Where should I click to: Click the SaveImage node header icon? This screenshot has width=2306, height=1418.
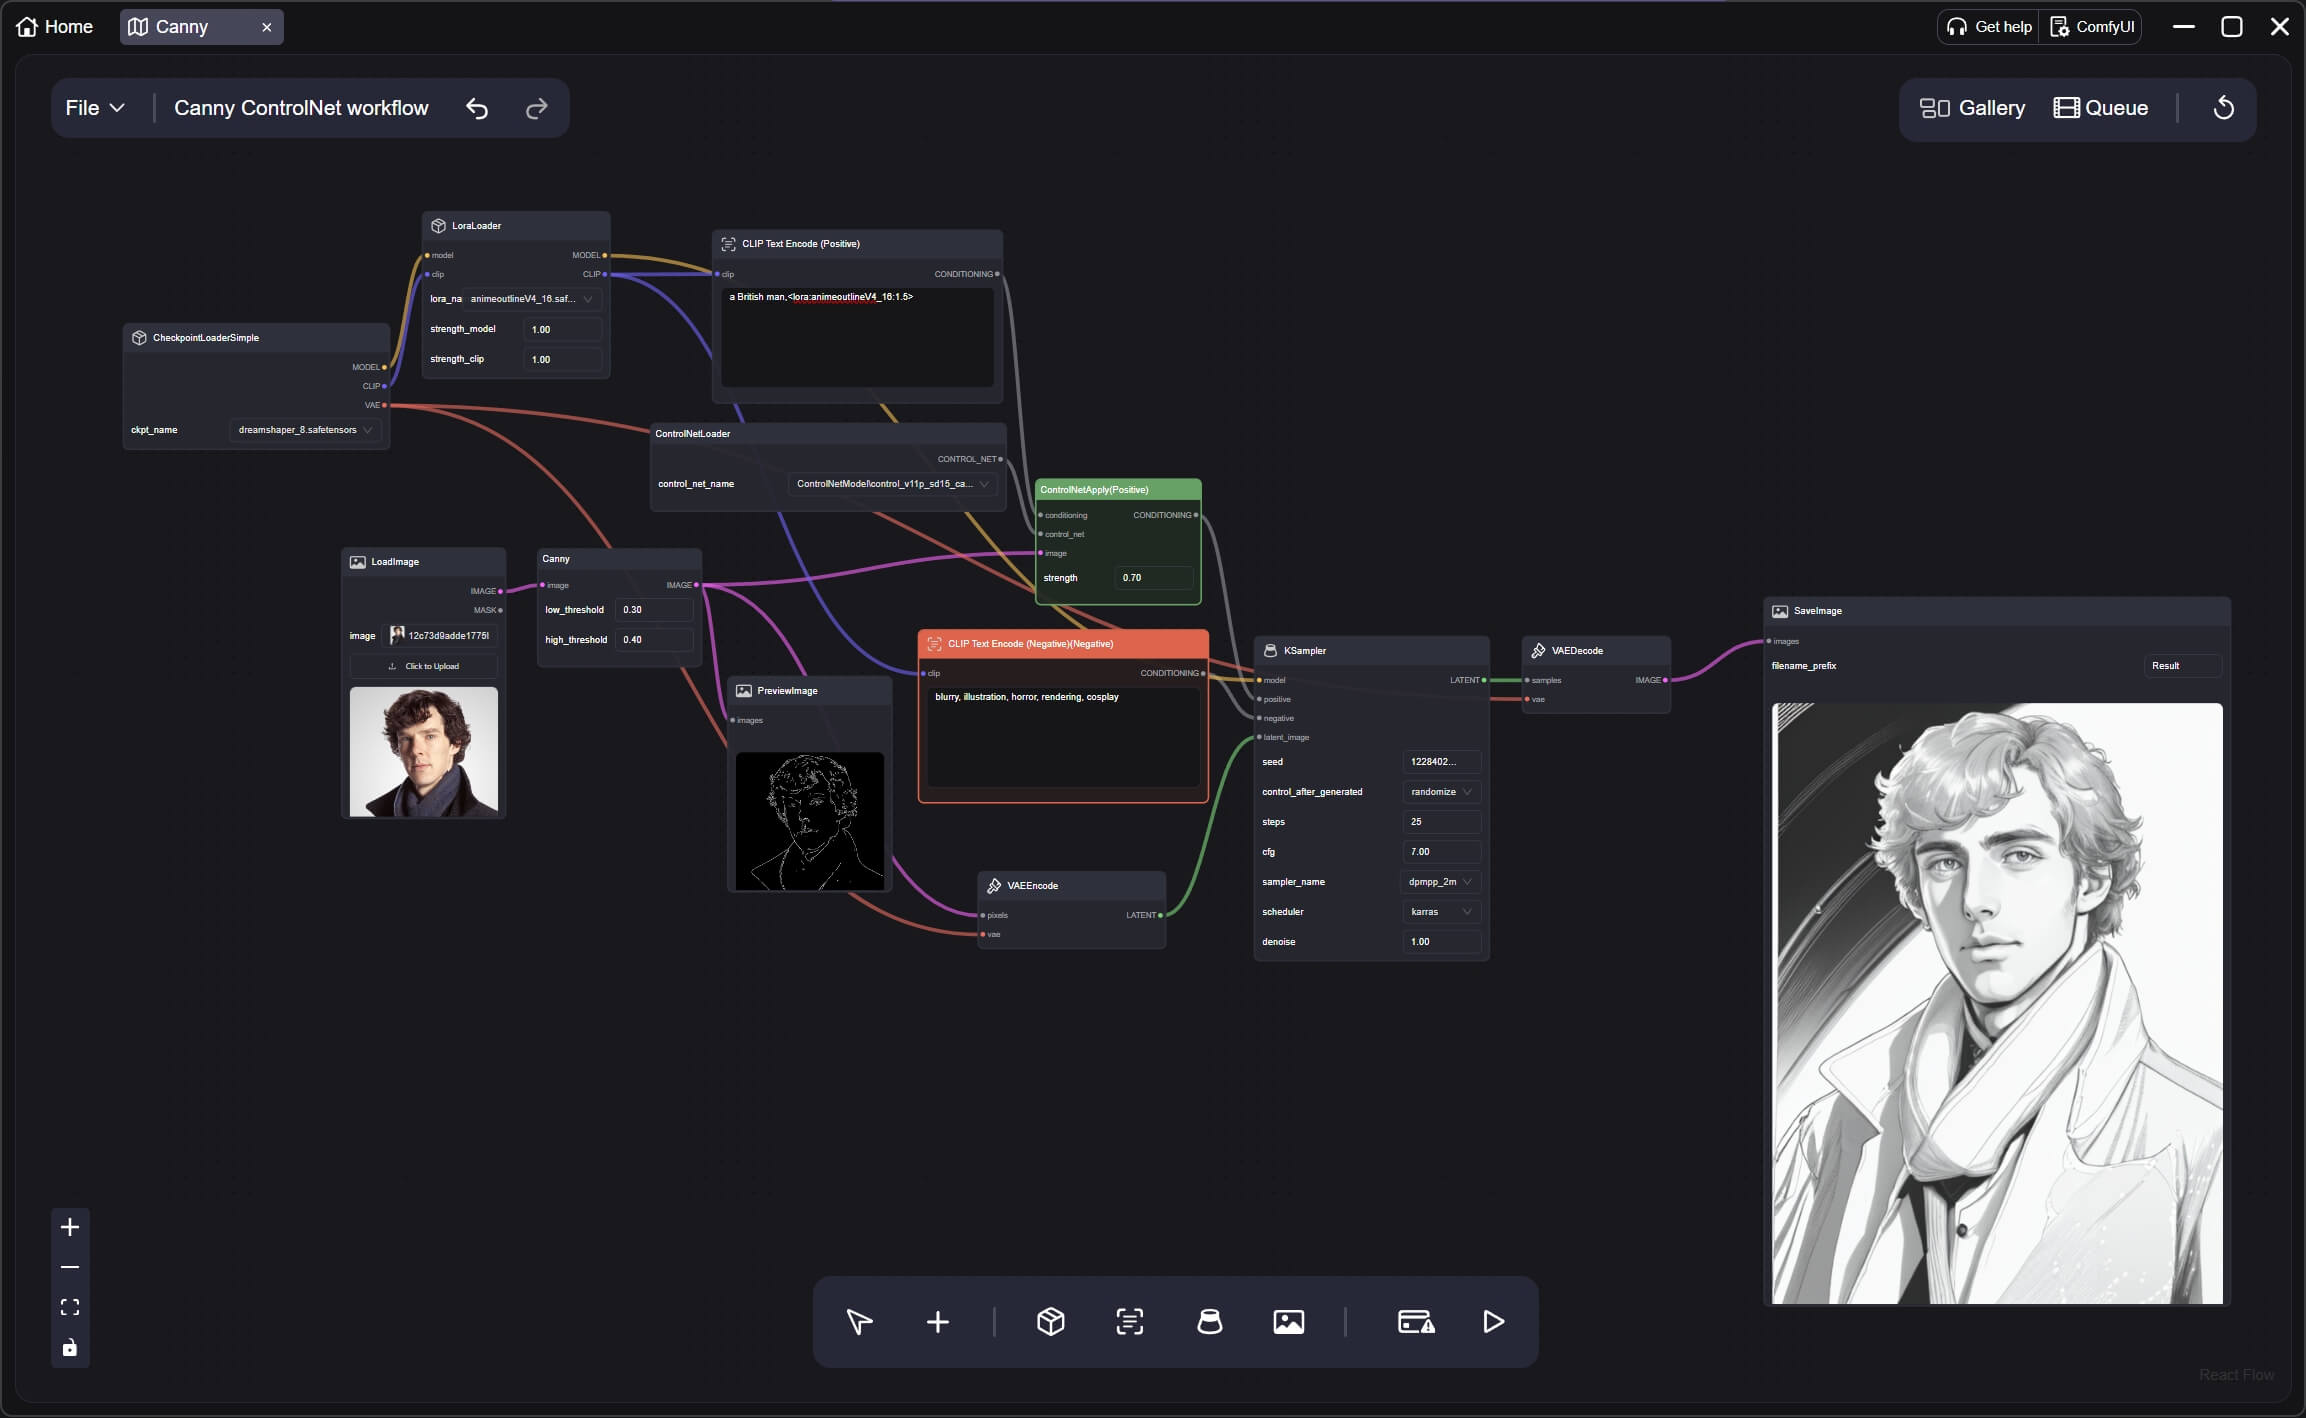1780,611
